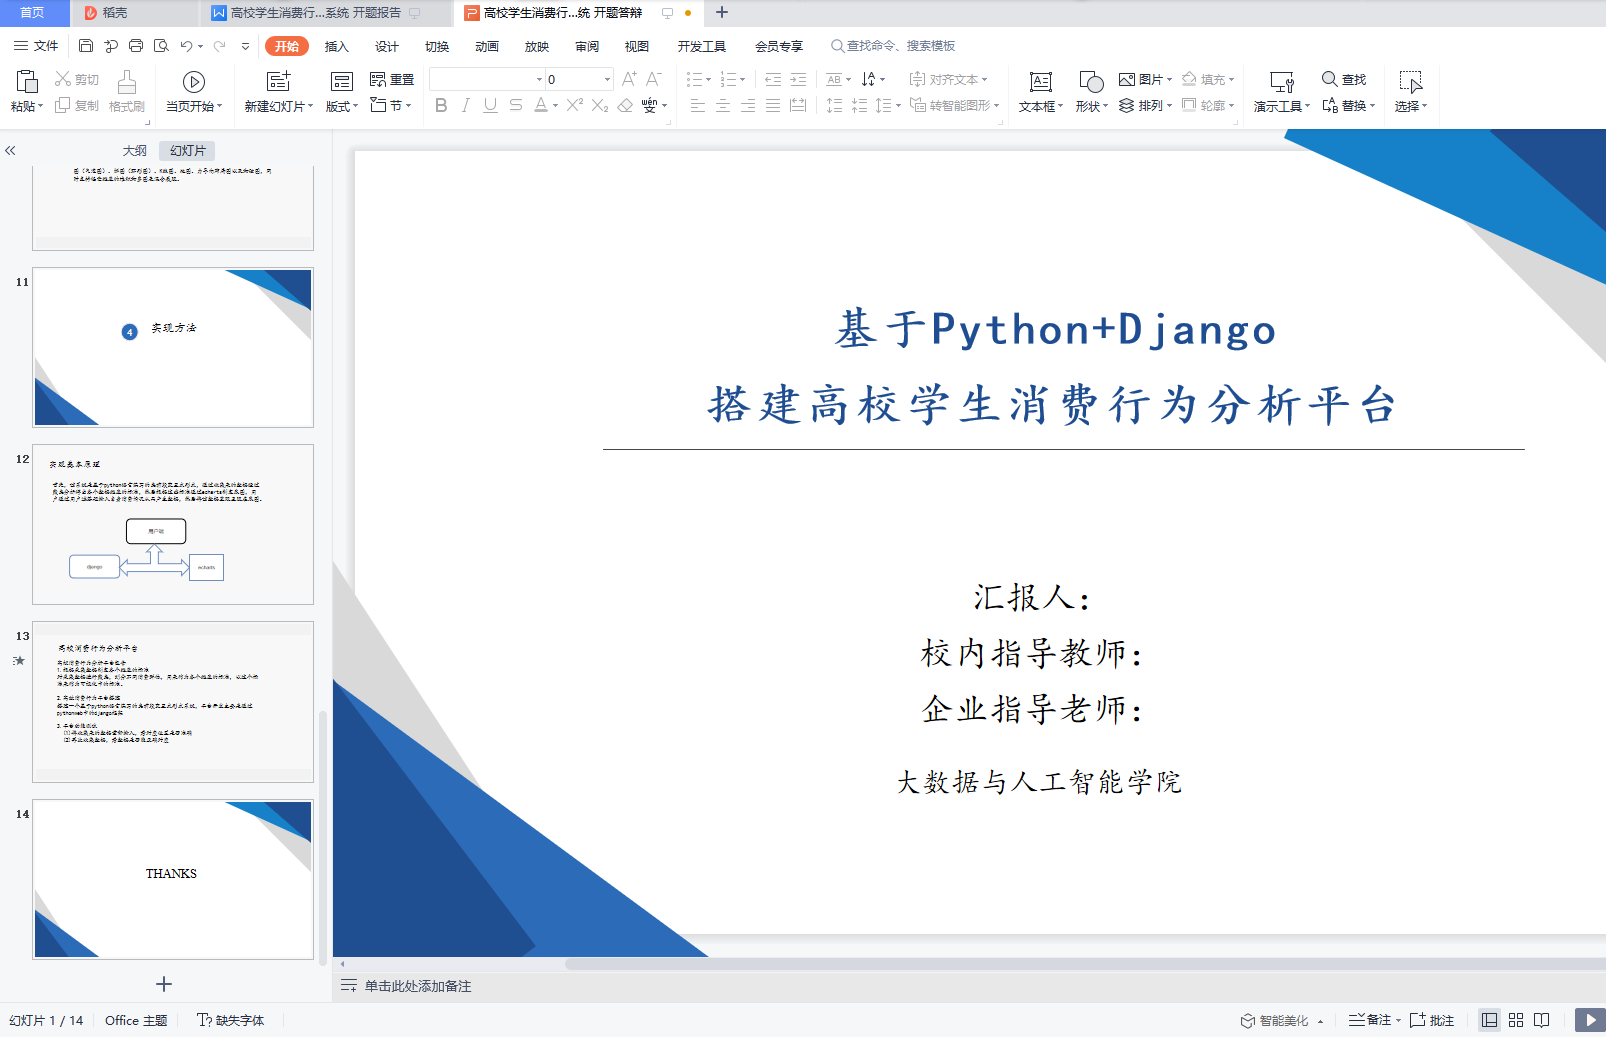Open the 动画 (Animation) ribbon tab
This screenshot has height=1037, width=1606.
(x=487, y=46)
